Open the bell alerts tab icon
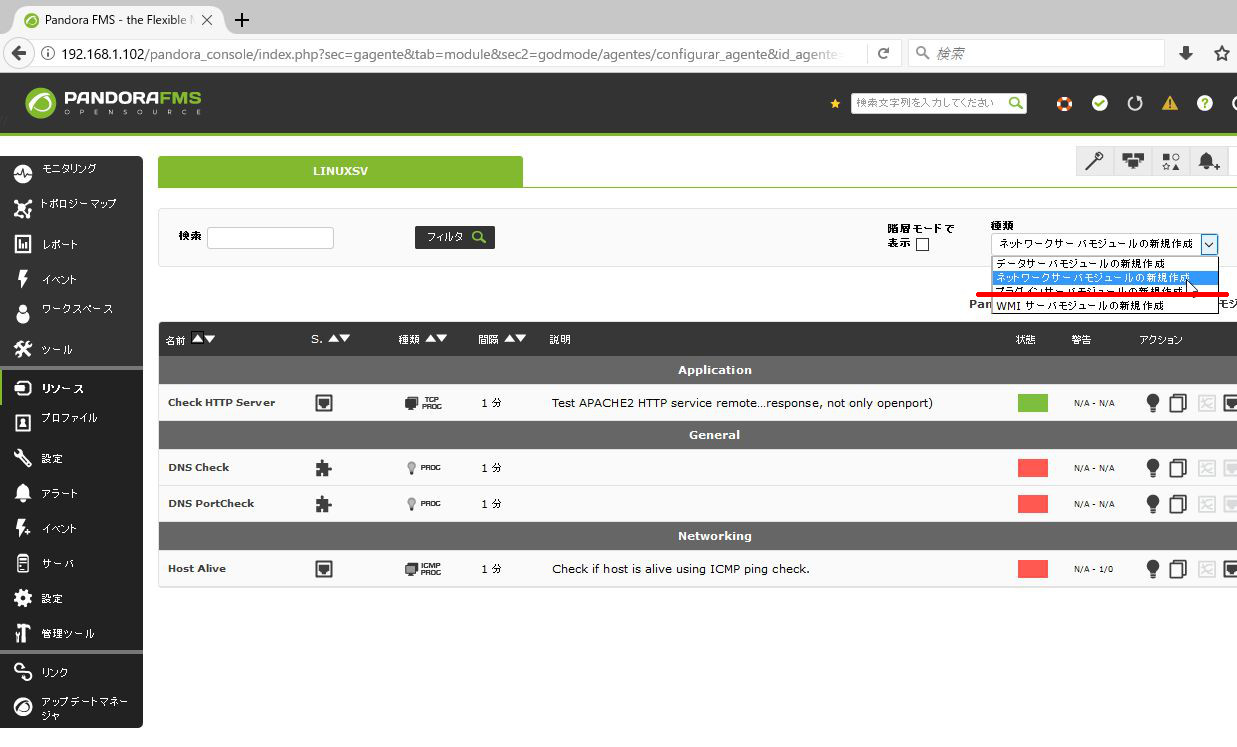The width and height of the screenshot is (1237, 747). (x=1208, y=161)
